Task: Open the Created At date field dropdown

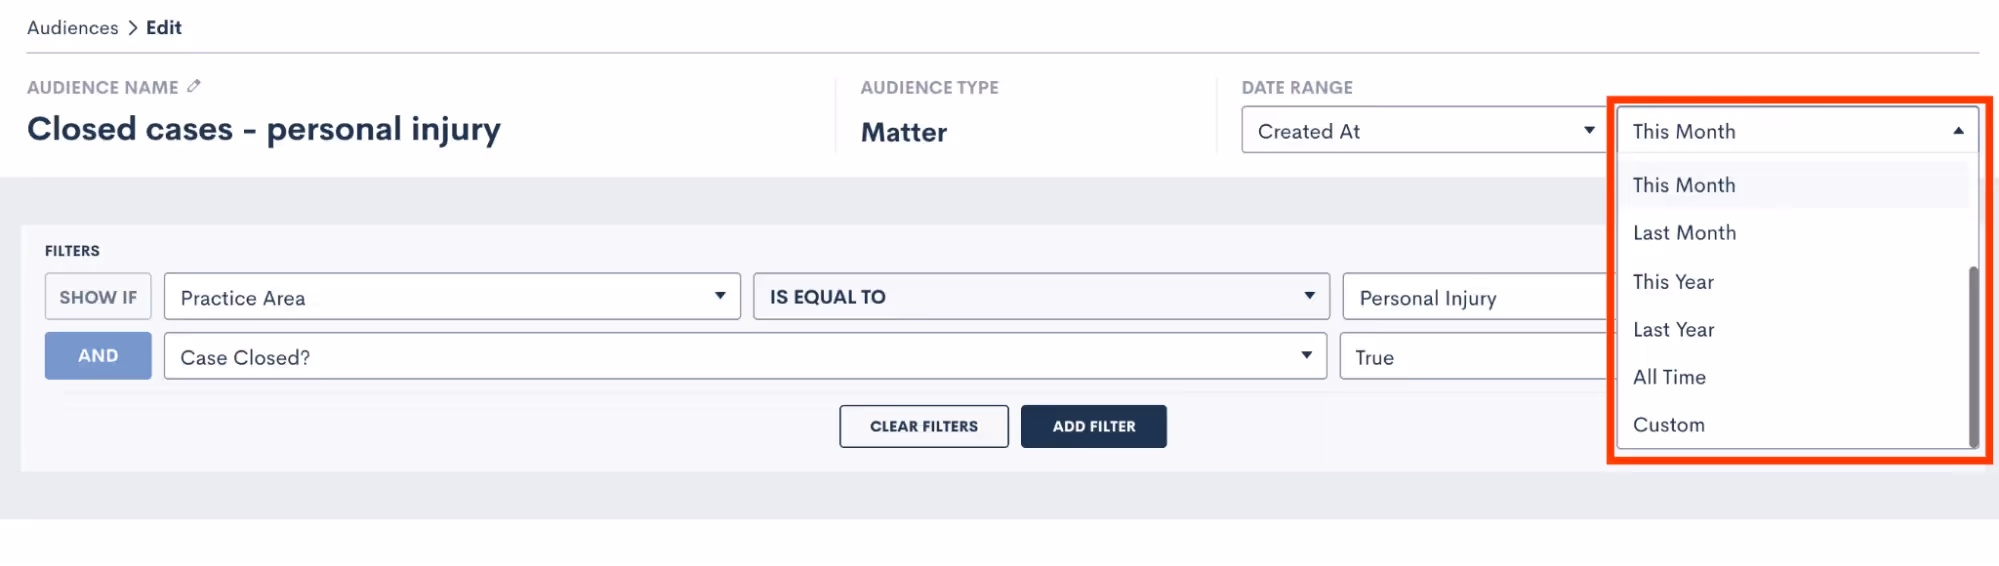Action: 1423,130
